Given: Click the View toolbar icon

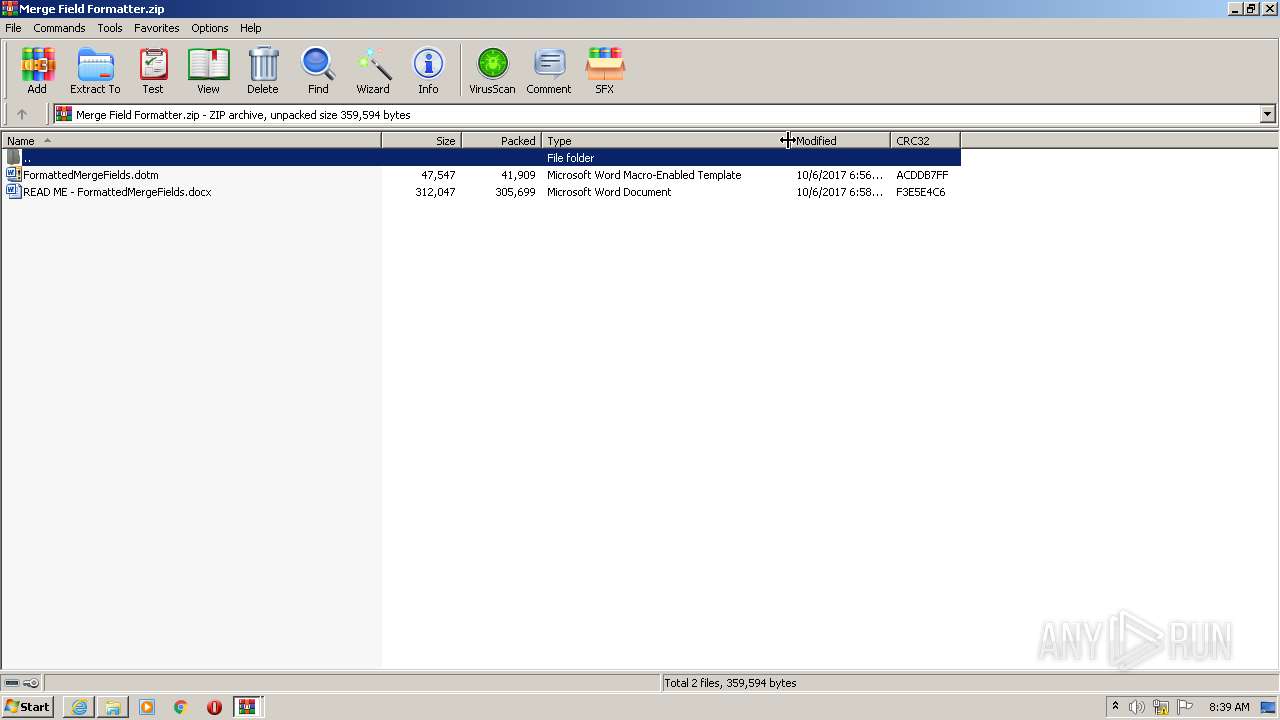Looking at the screenshot, I should (x=208, y=71).
